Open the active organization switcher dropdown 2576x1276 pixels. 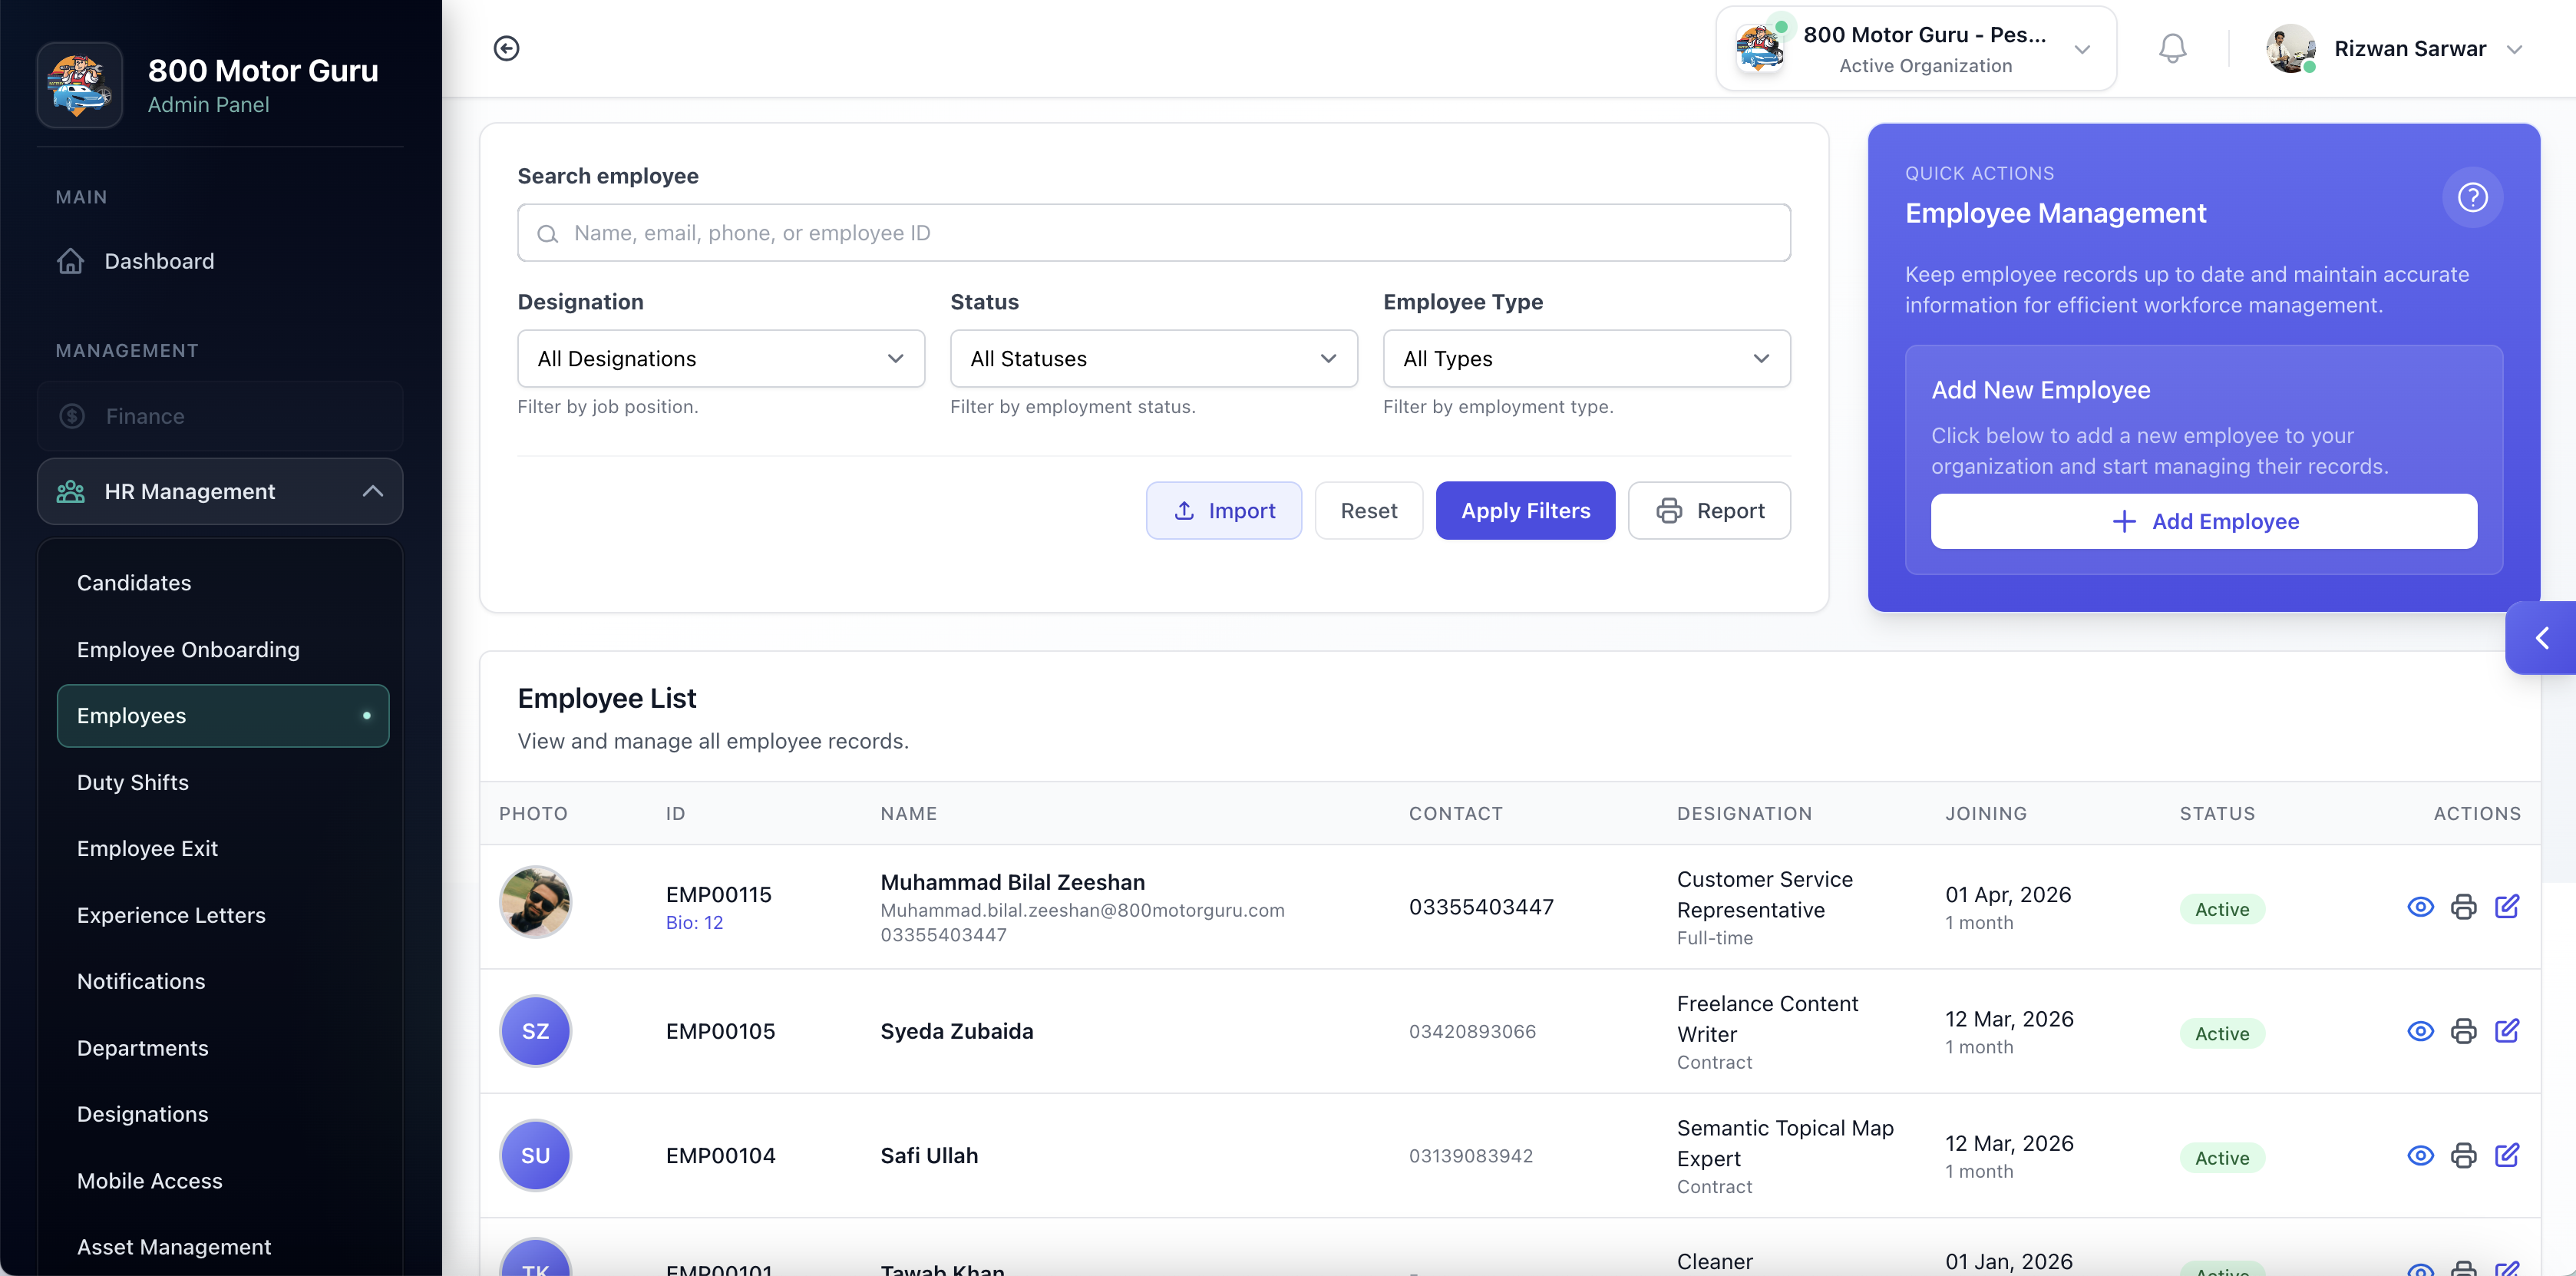coord(1916,49)
